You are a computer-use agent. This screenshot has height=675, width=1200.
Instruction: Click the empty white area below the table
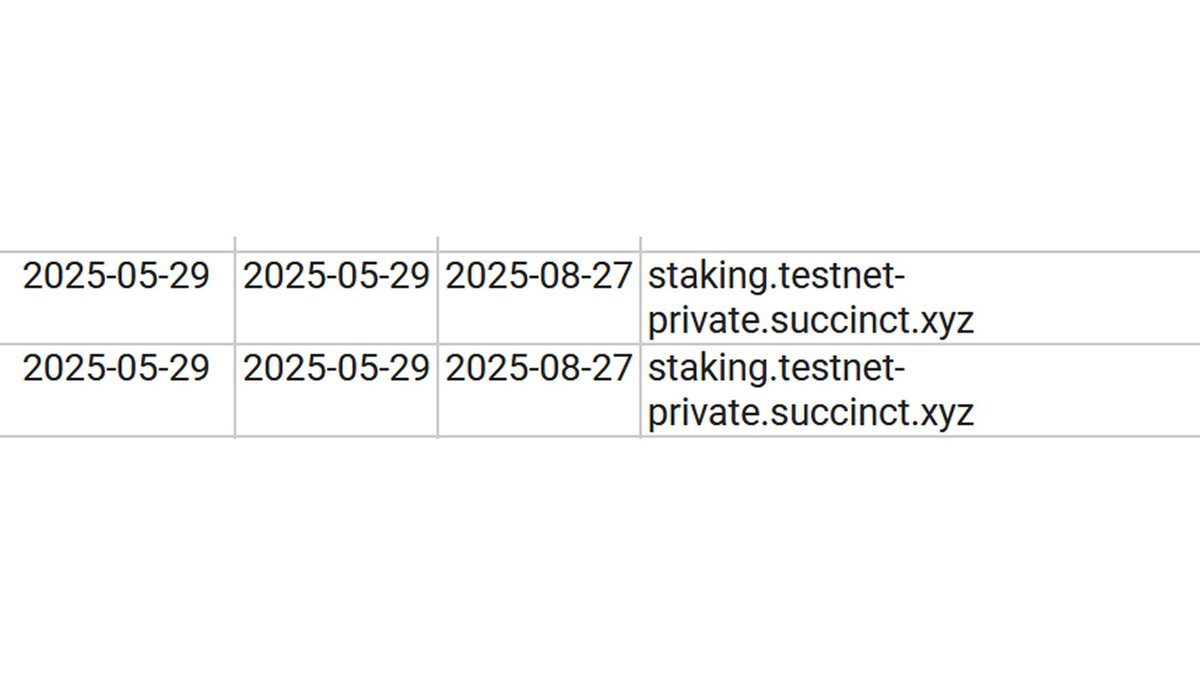(x=600, y=556)
